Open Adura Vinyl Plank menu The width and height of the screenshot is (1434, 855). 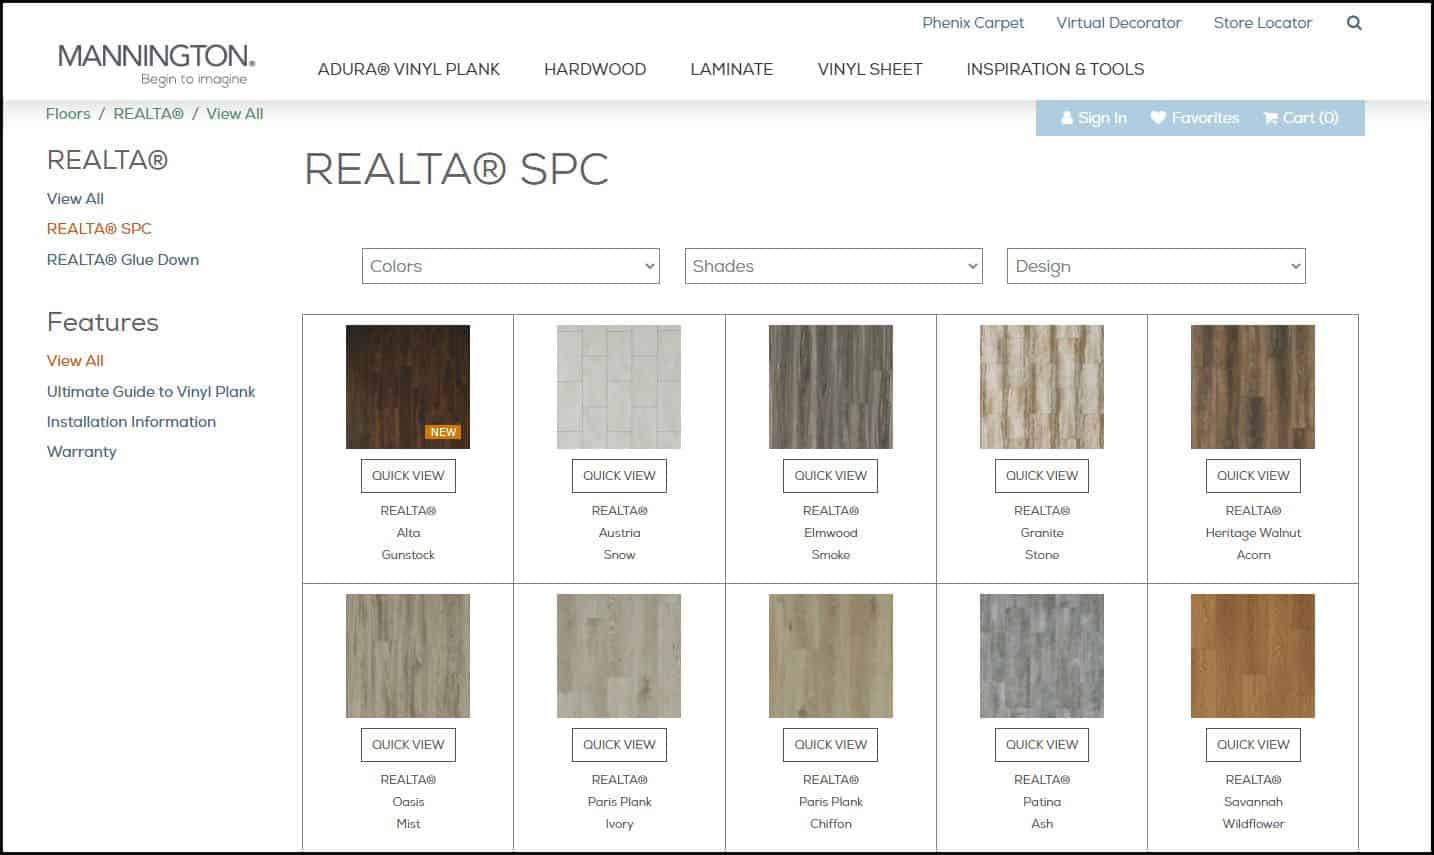pyautogui.click(x=409, y=69)
